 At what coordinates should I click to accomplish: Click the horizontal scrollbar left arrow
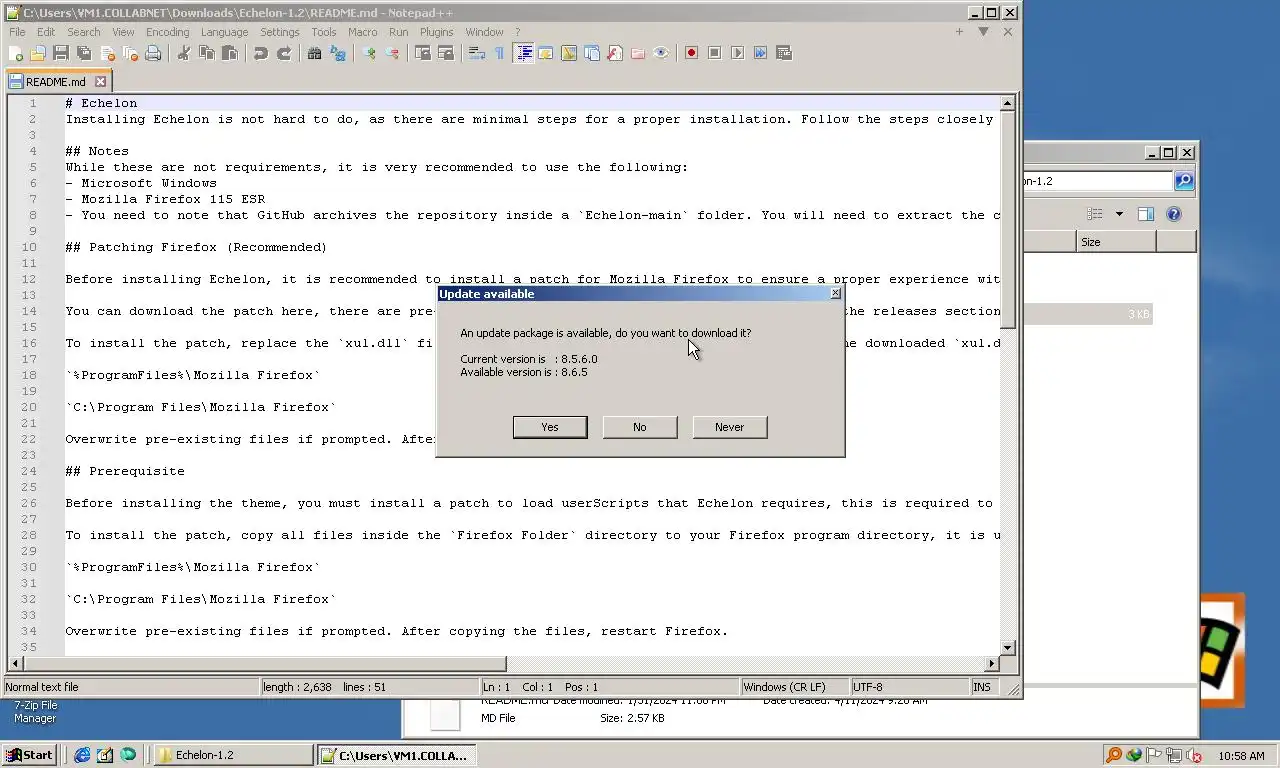pyautogui.click(x=14, y=664)
